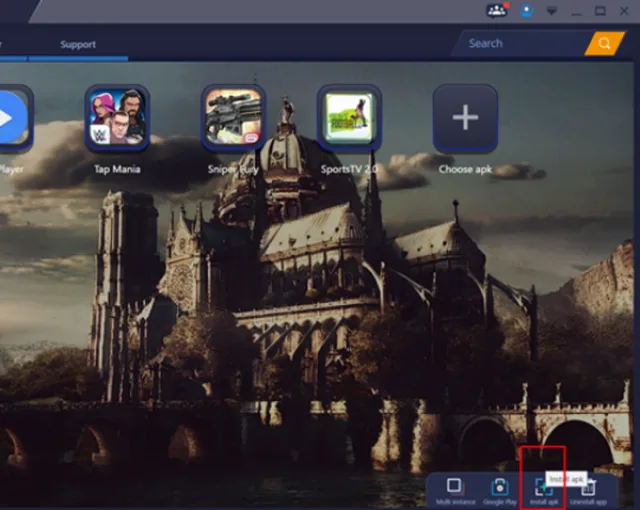This screenshot has height=510, width=640.
Task: Minimize the emulator window
Action: [576, 12]
